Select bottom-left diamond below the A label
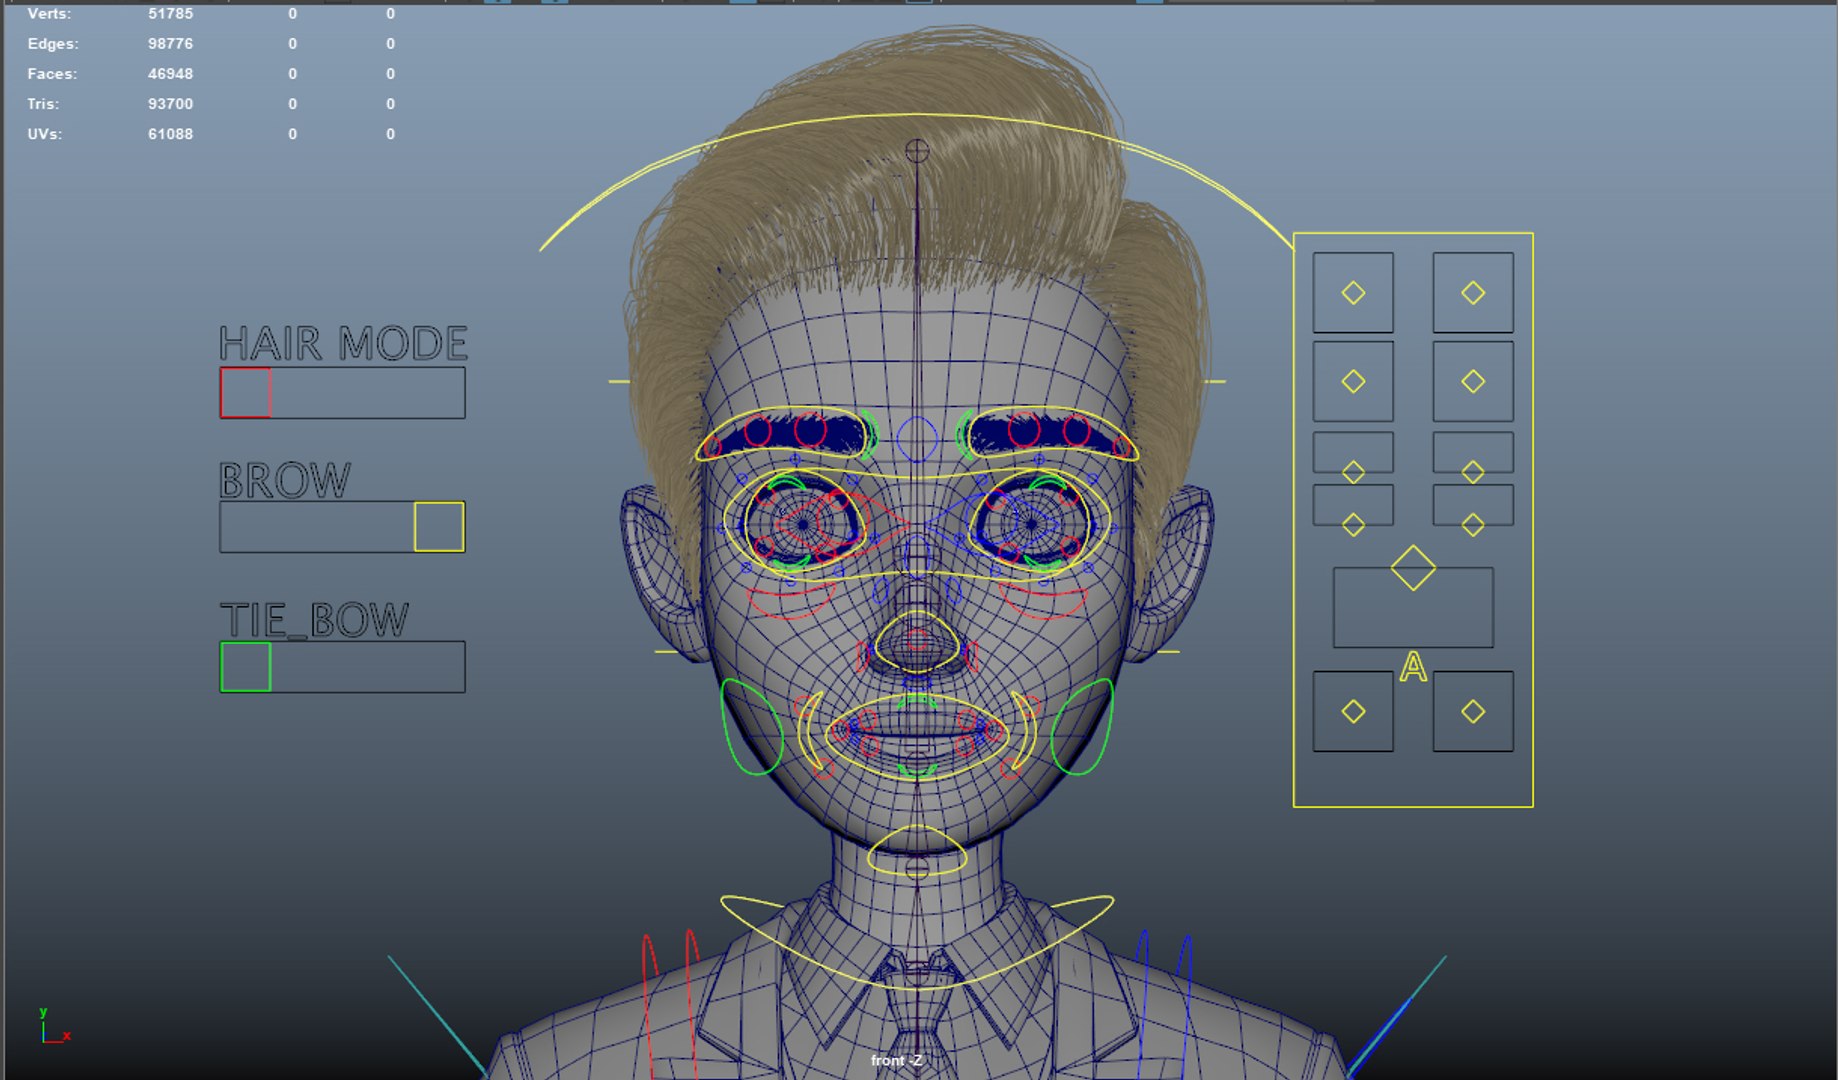 click(1353, 711)
